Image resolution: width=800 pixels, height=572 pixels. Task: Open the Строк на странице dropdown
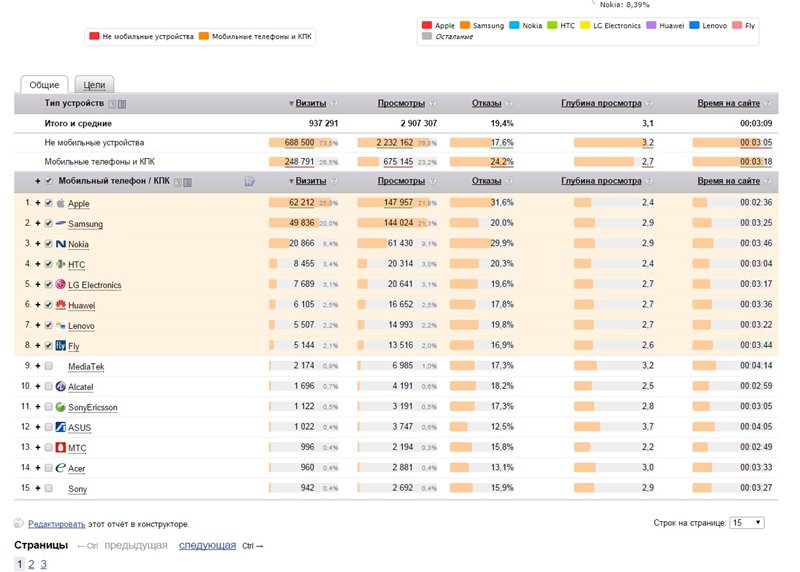[x=744, y=523]
